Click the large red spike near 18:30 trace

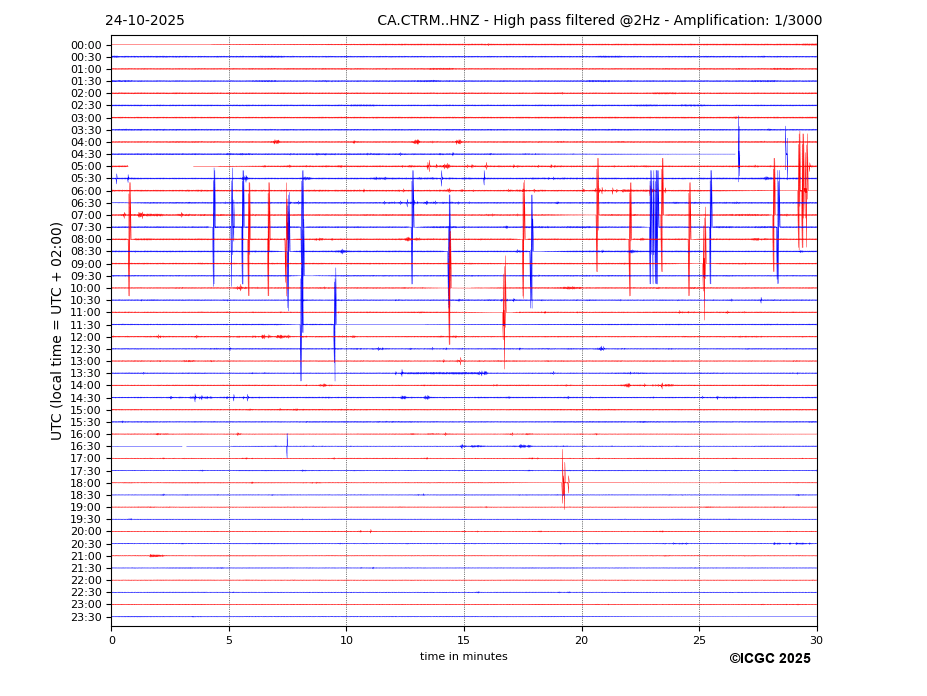coord(563,482)
